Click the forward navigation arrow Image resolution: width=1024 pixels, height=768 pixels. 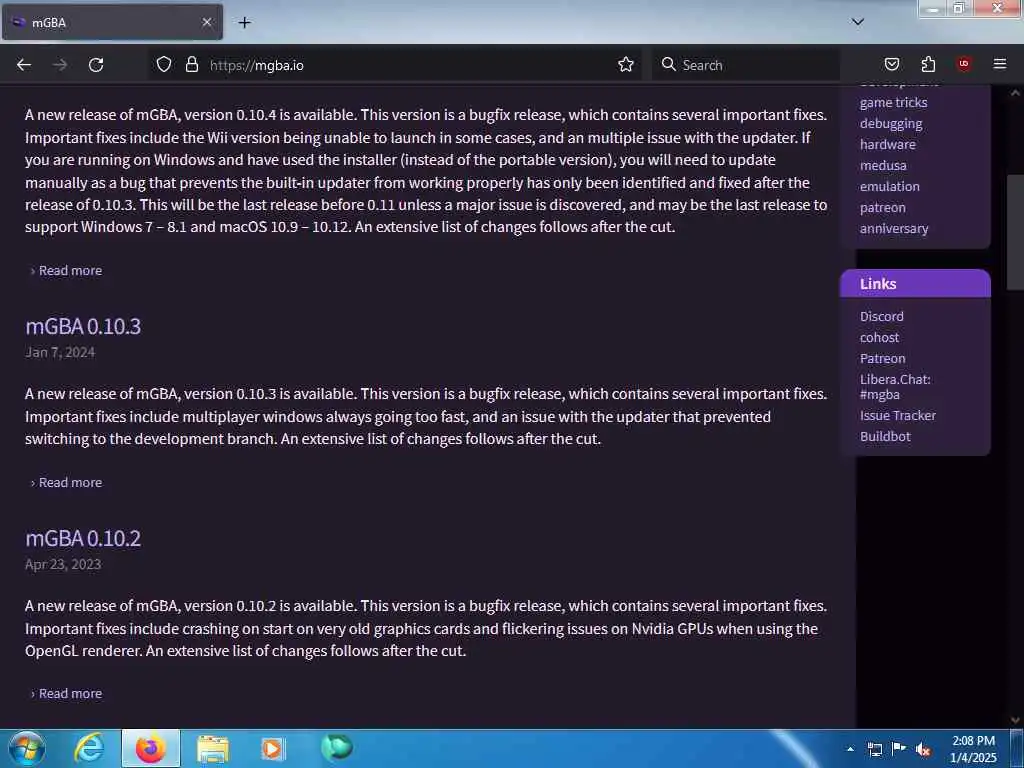60,65
